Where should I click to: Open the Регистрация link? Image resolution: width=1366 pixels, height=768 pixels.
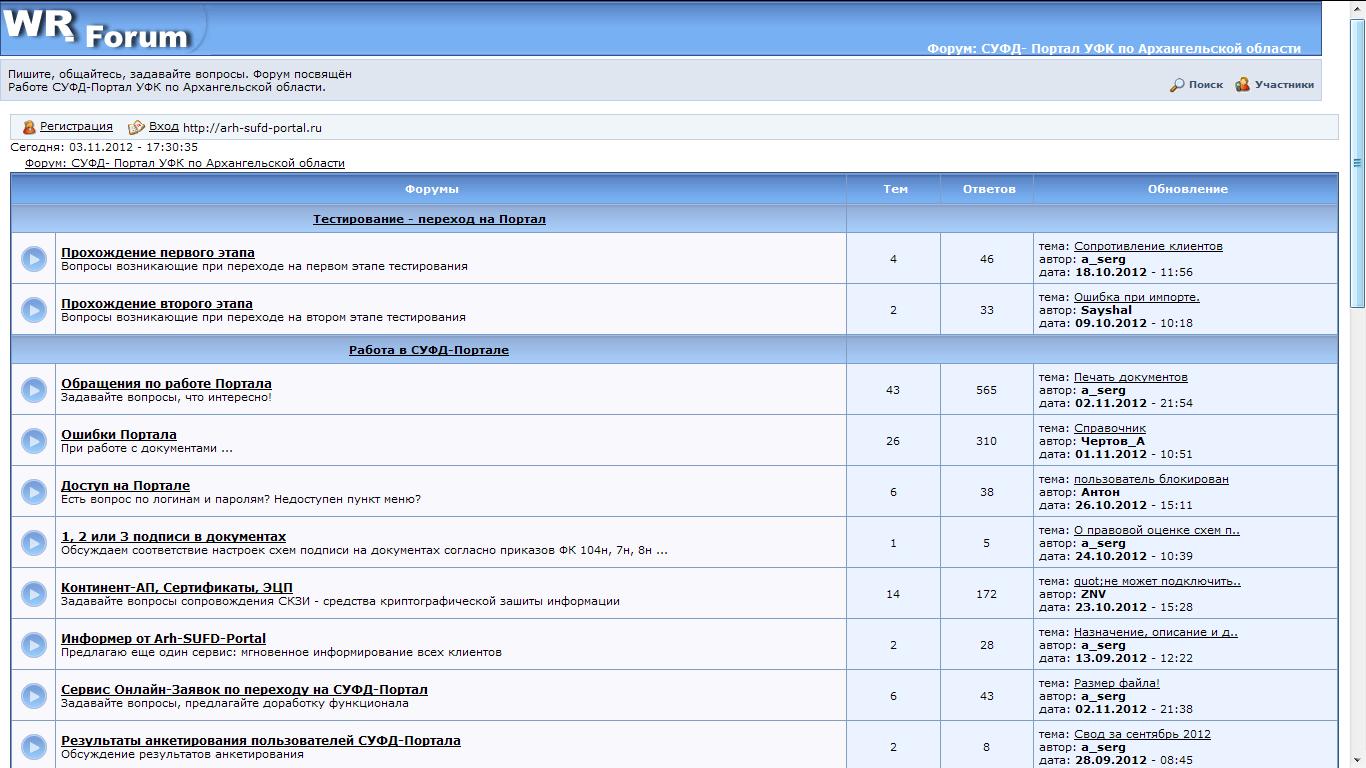tap(76, 127)
